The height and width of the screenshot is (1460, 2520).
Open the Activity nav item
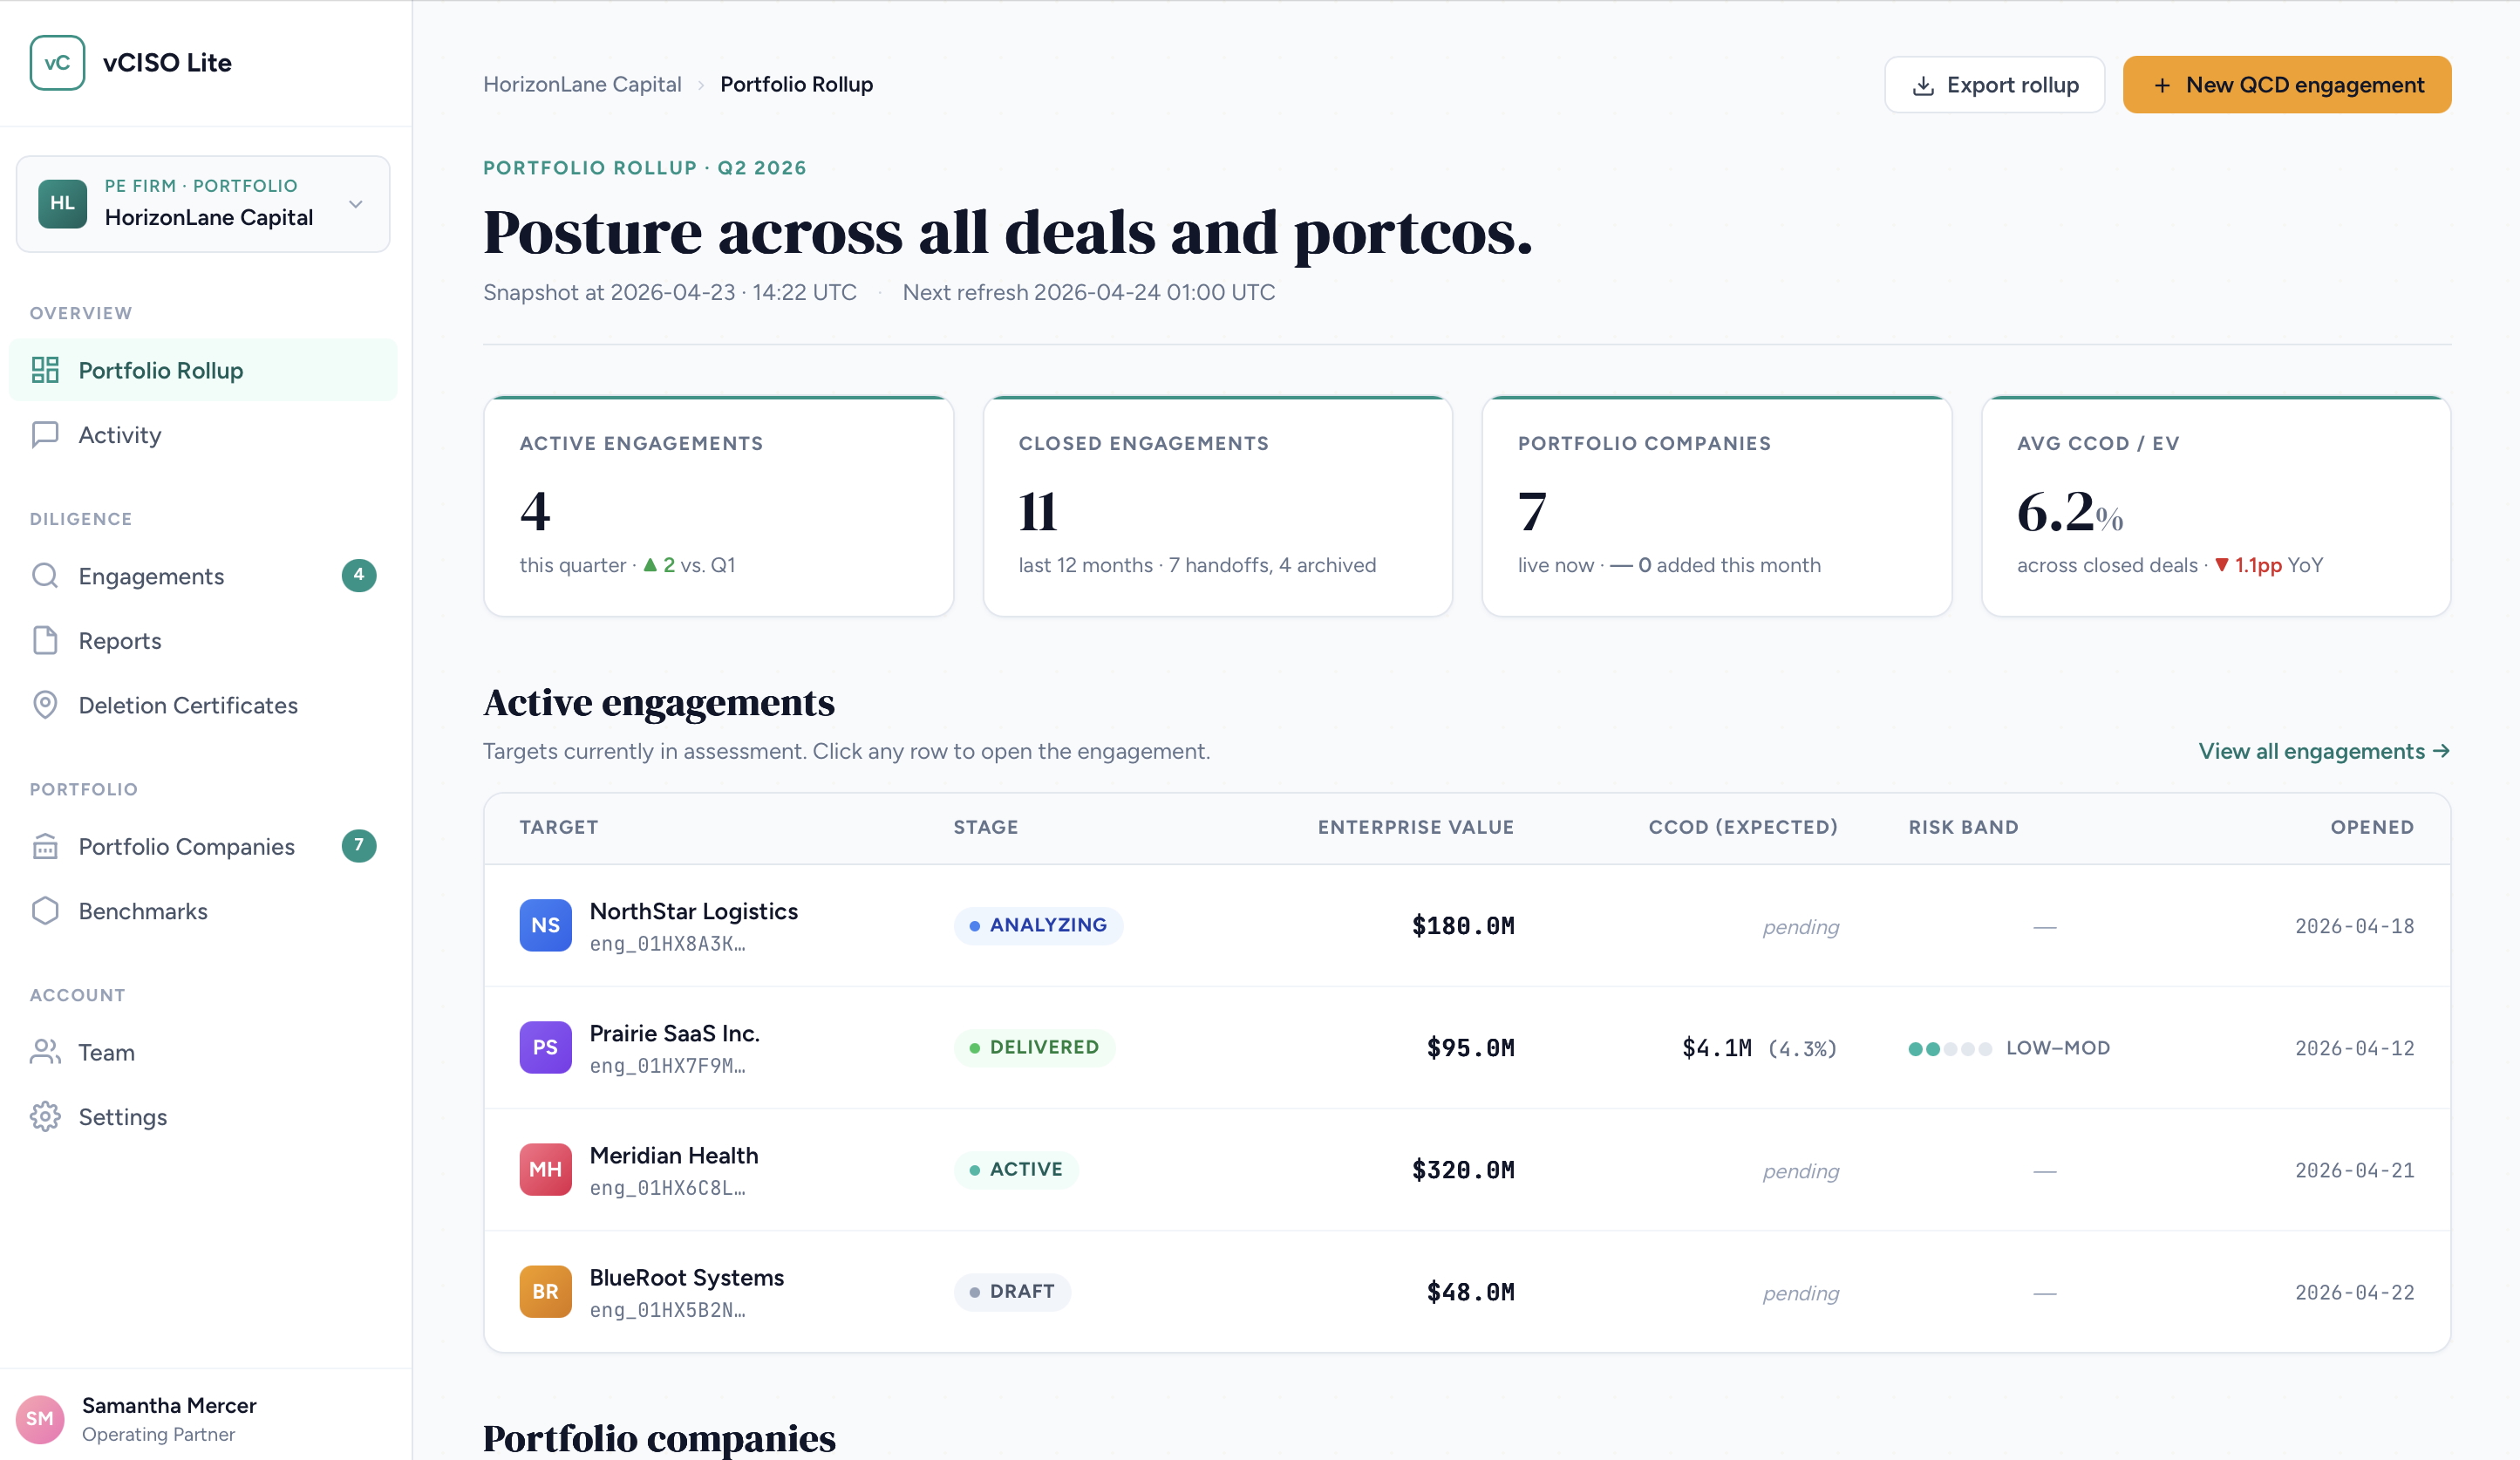[x=203, y=434]
